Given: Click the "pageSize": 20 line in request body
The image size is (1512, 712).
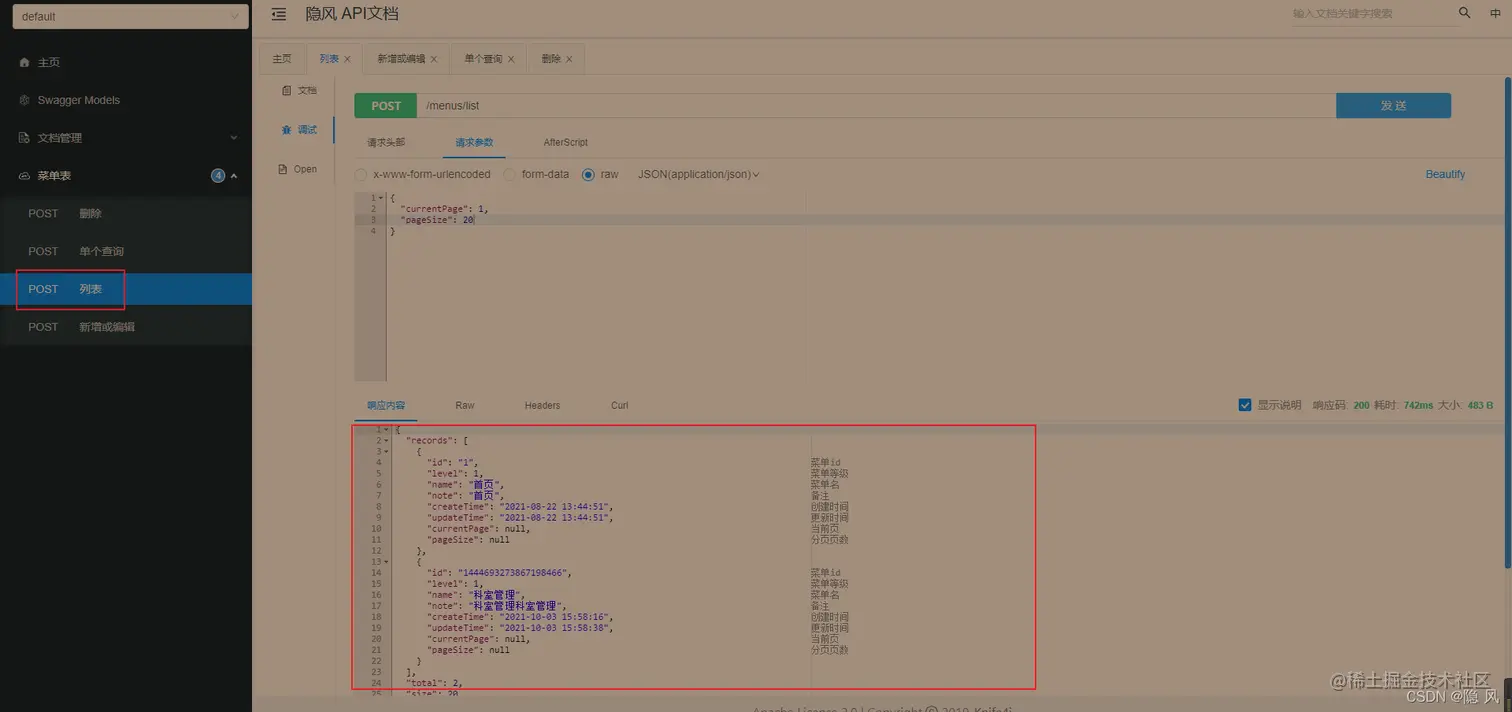Looking at the screenshot, I should (437, 220).
